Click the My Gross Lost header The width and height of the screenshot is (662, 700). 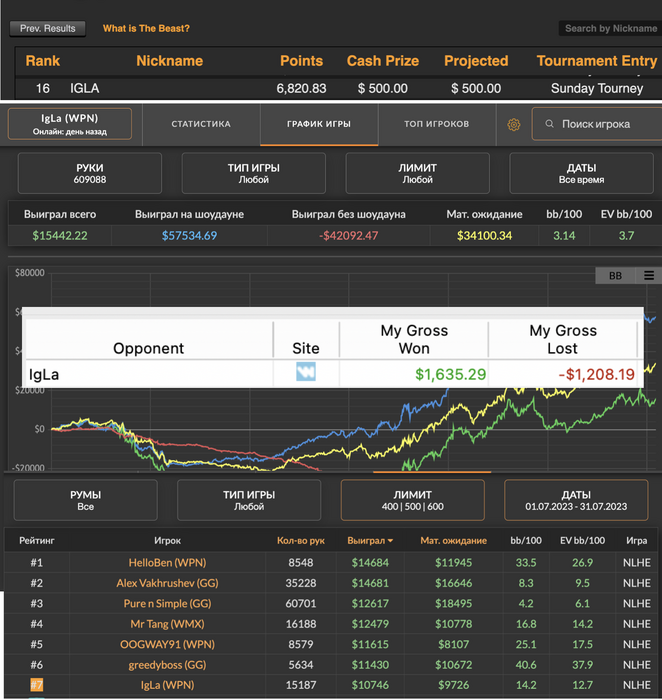[563, 339]
